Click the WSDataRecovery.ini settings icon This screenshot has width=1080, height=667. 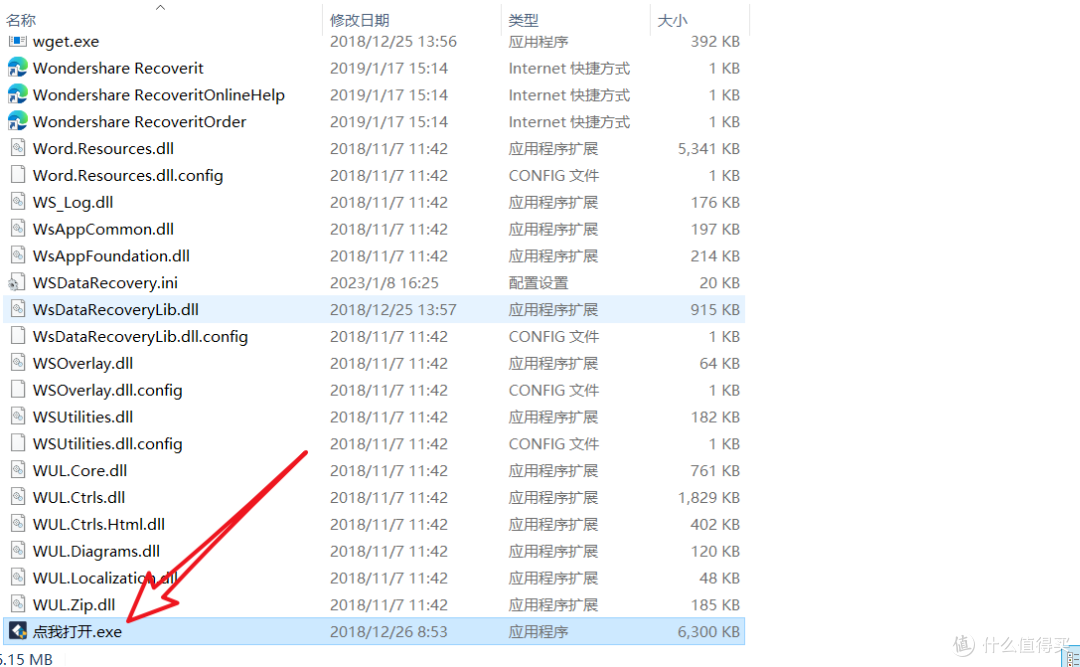pos(17,283)
